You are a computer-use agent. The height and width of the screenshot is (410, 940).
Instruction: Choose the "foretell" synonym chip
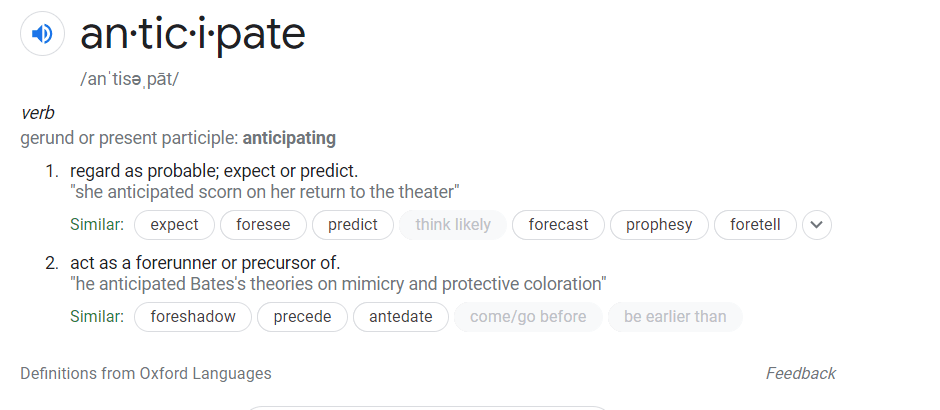point(755,225)
